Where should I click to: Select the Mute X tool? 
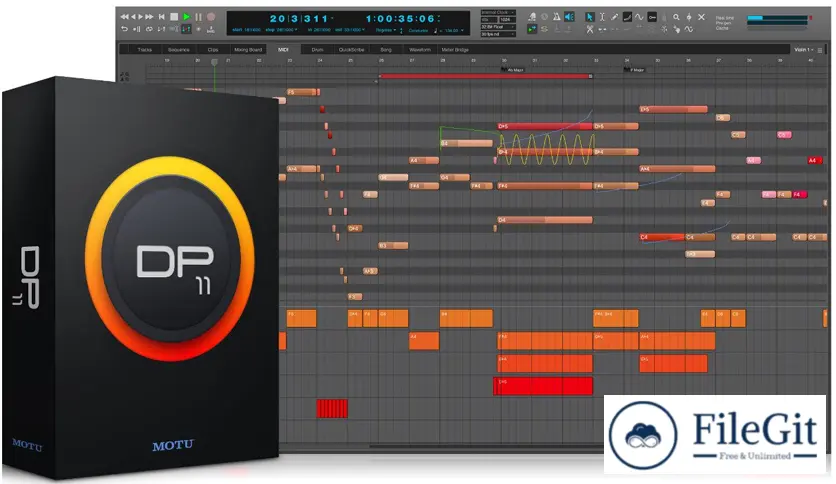point(702,17)
